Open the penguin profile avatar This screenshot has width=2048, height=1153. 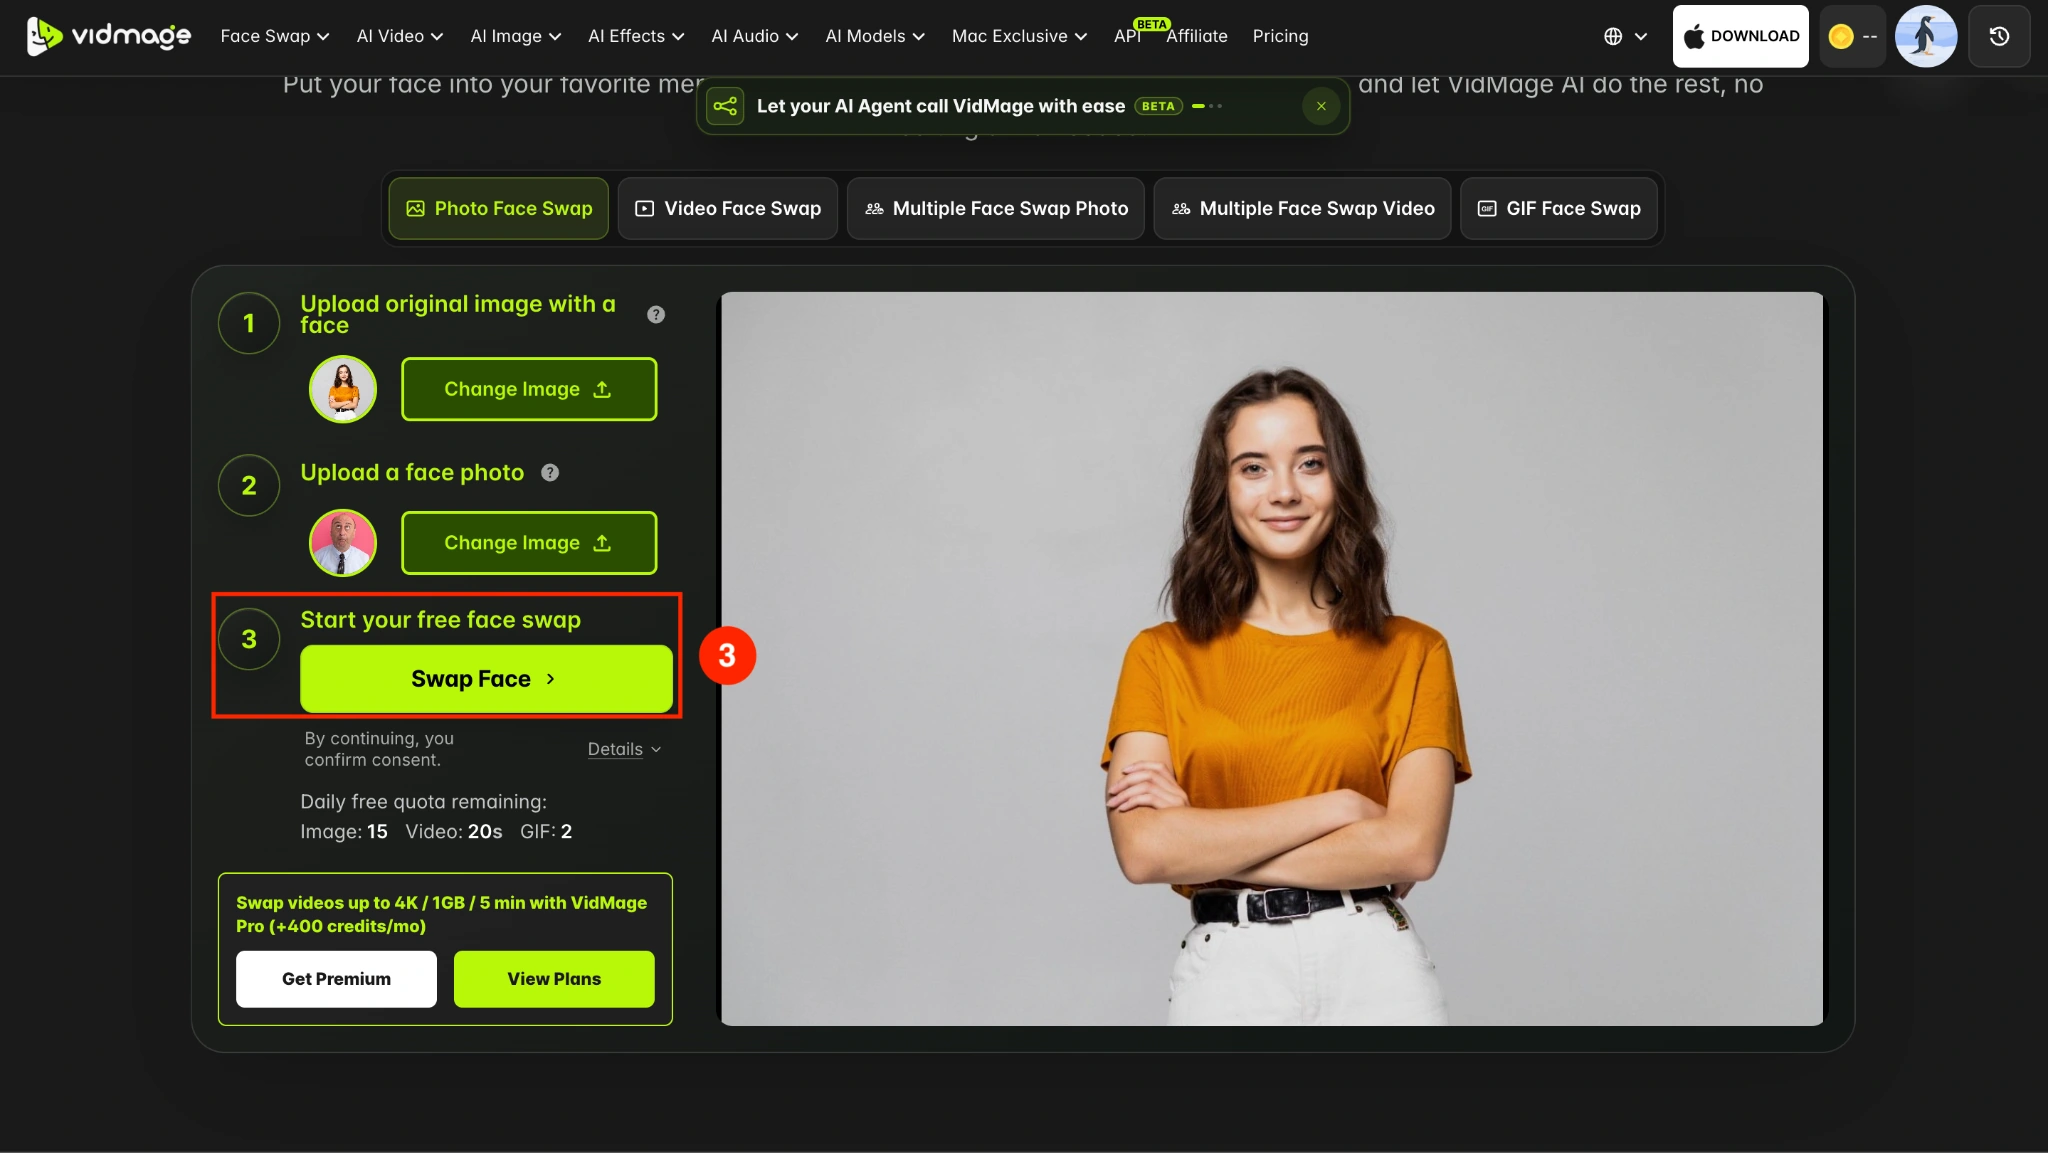[x=1926, y=36]
